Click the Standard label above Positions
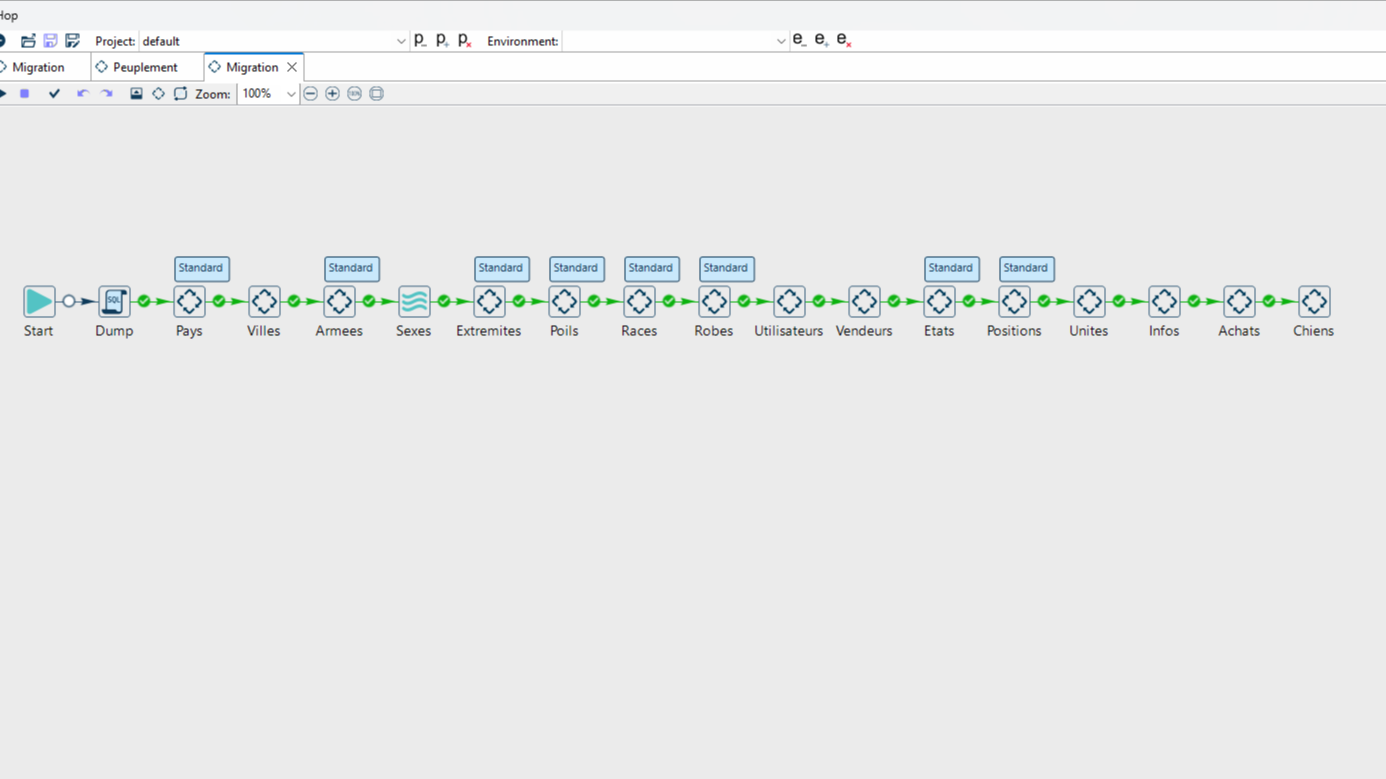The image size is (1386, 779). 1026,268
